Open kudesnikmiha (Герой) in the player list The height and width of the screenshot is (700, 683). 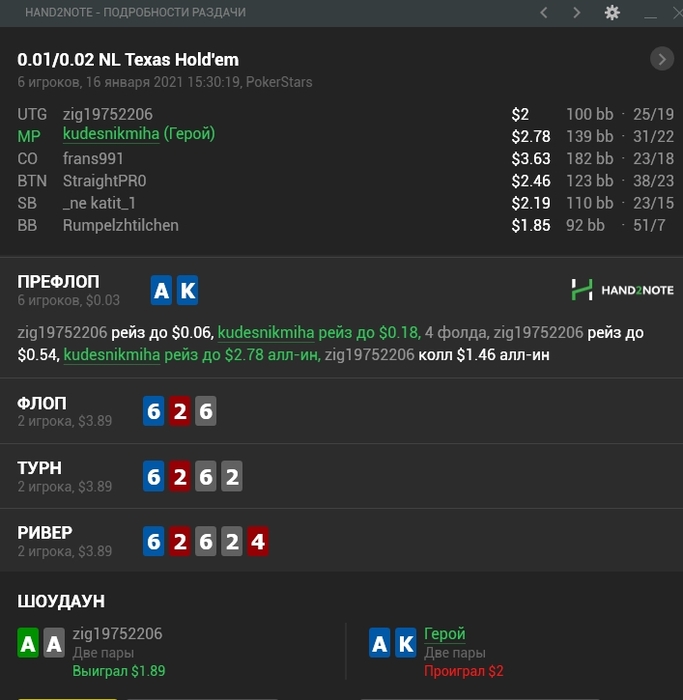click(x=139, y=134)
